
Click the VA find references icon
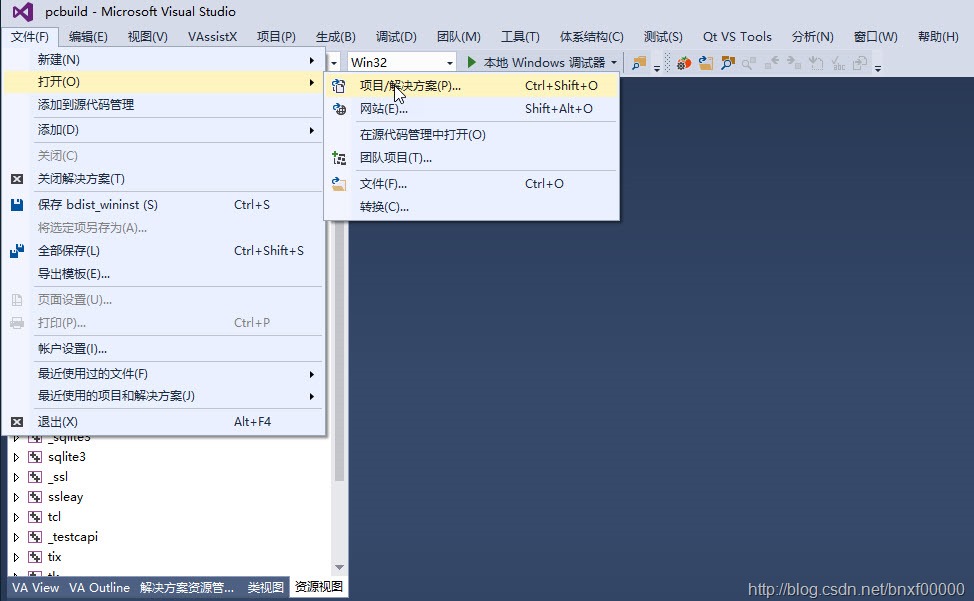[749, 63]
